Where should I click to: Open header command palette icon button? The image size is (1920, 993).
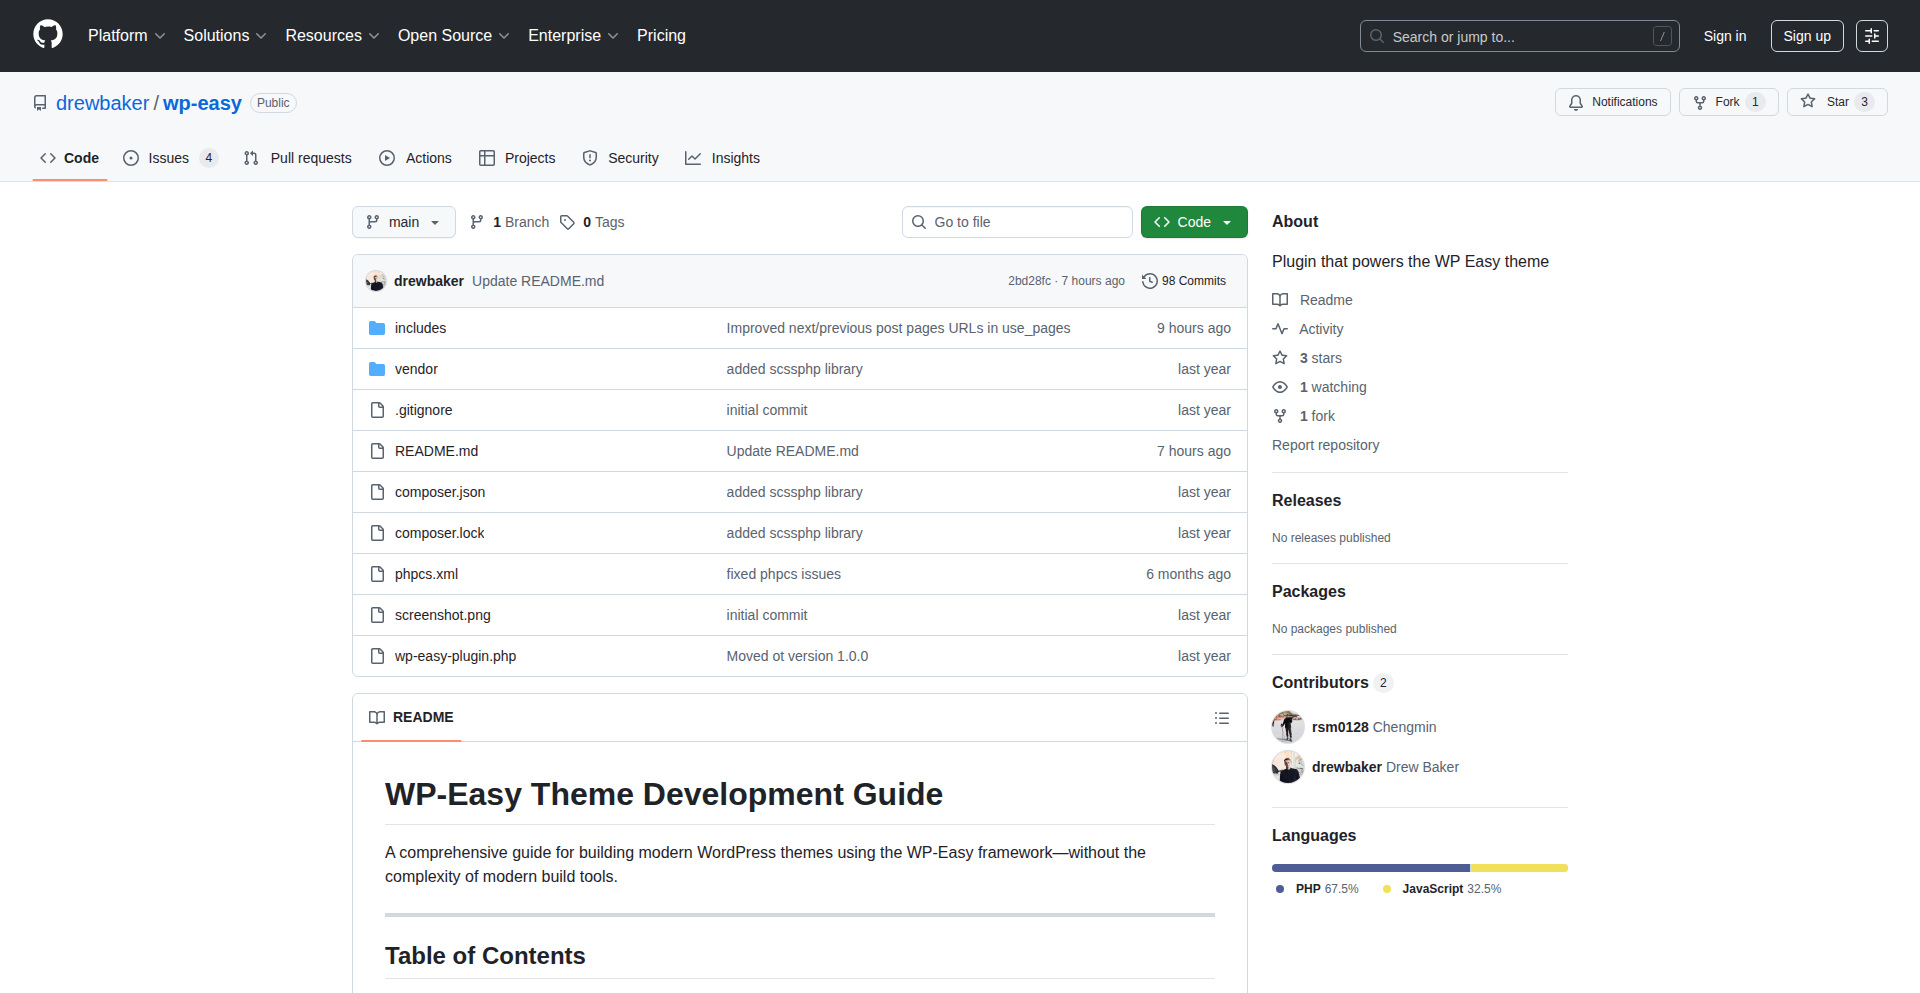(1871, 36)
